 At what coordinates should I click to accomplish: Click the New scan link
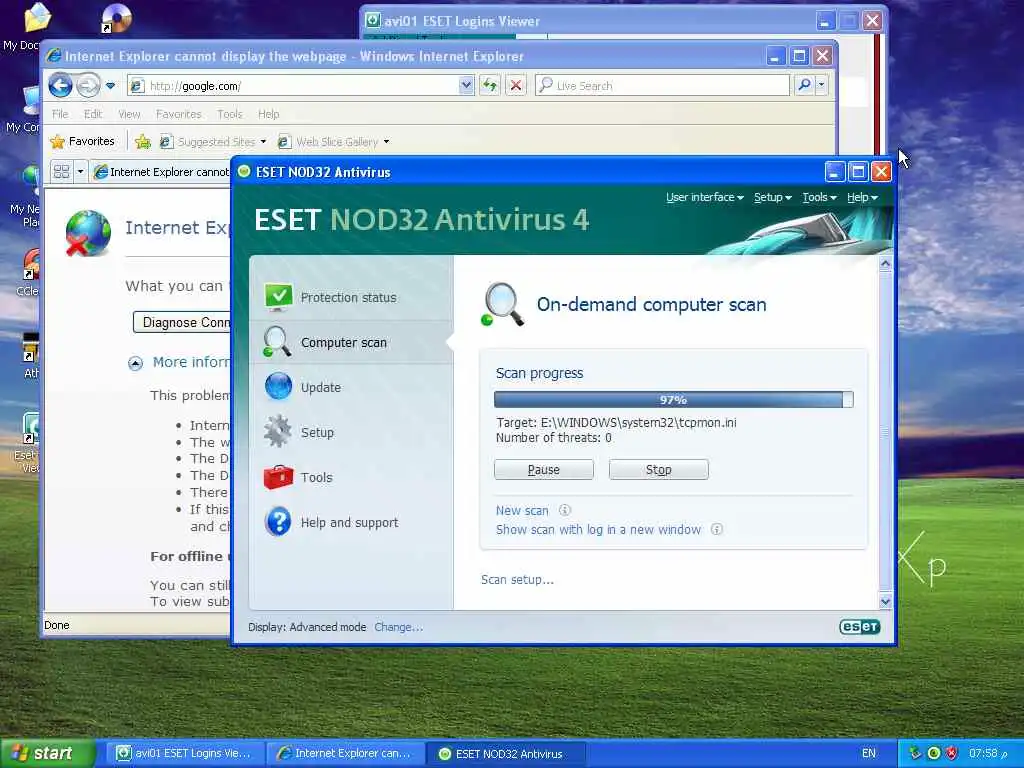522,511
